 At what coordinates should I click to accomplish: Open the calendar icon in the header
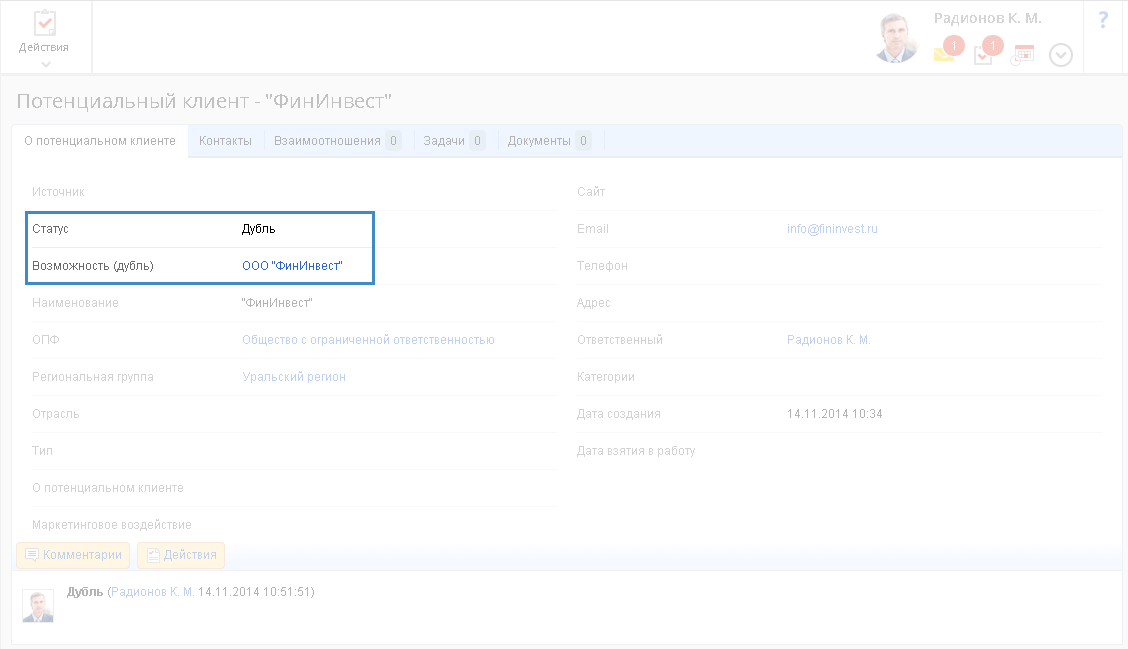[1022, 55]
